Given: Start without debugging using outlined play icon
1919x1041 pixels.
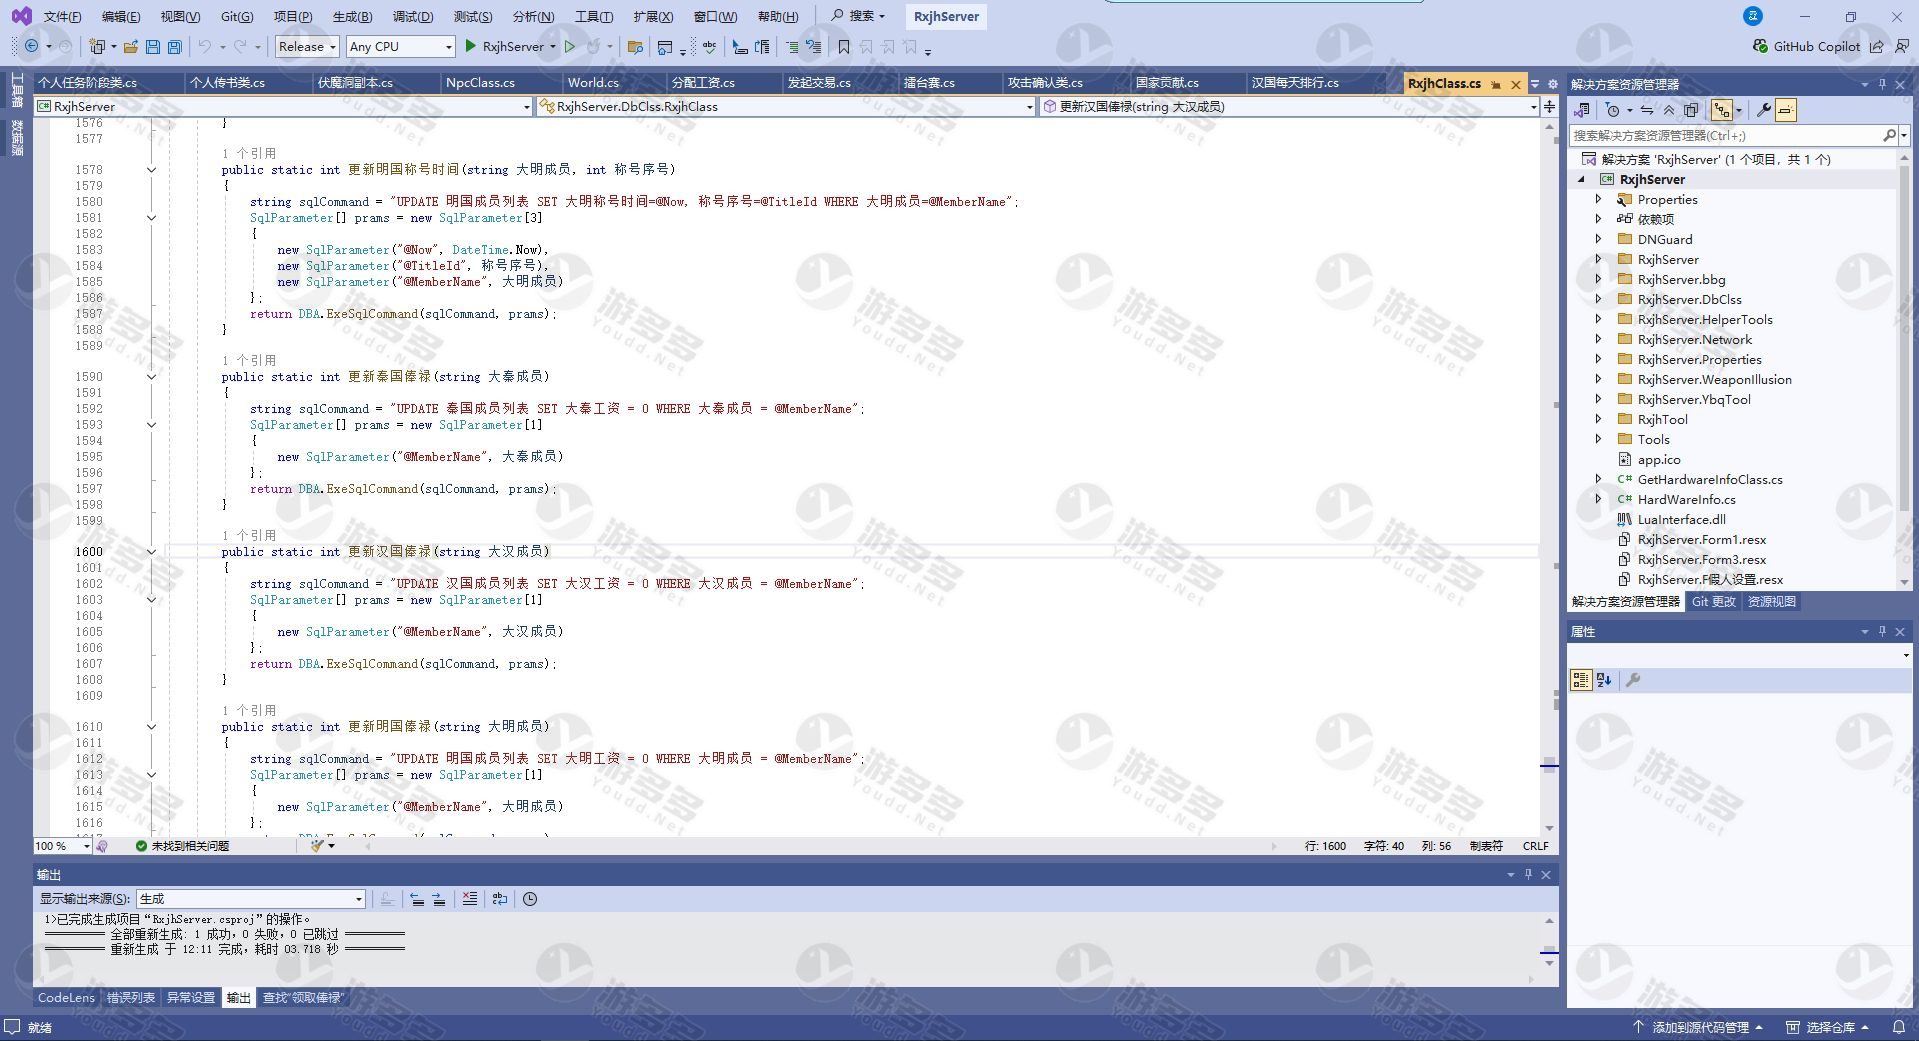Looking at the screenshot, I should click(x=570, y=46).
